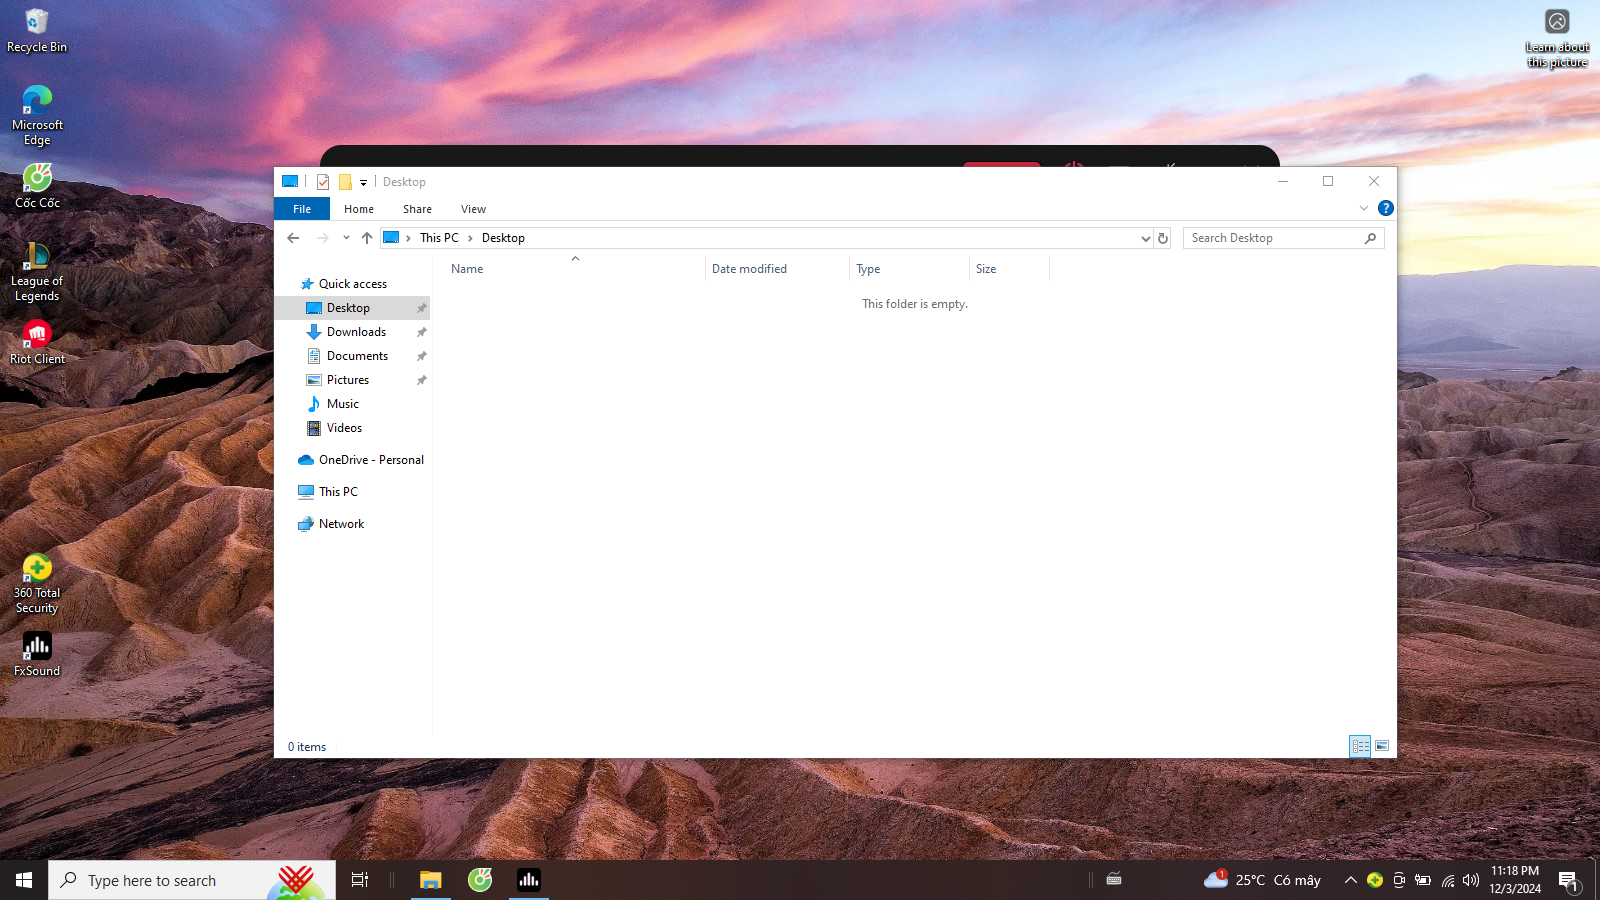Click This PC in the address breadcrumb
The height and width of the screenshot is (900, 1600).
pos(439,238)
